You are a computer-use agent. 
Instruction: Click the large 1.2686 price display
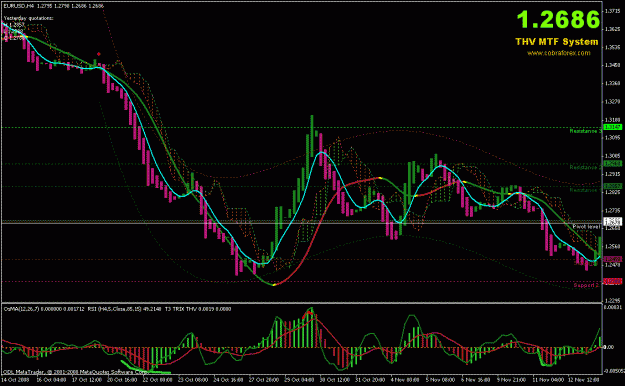click(558, 20)
